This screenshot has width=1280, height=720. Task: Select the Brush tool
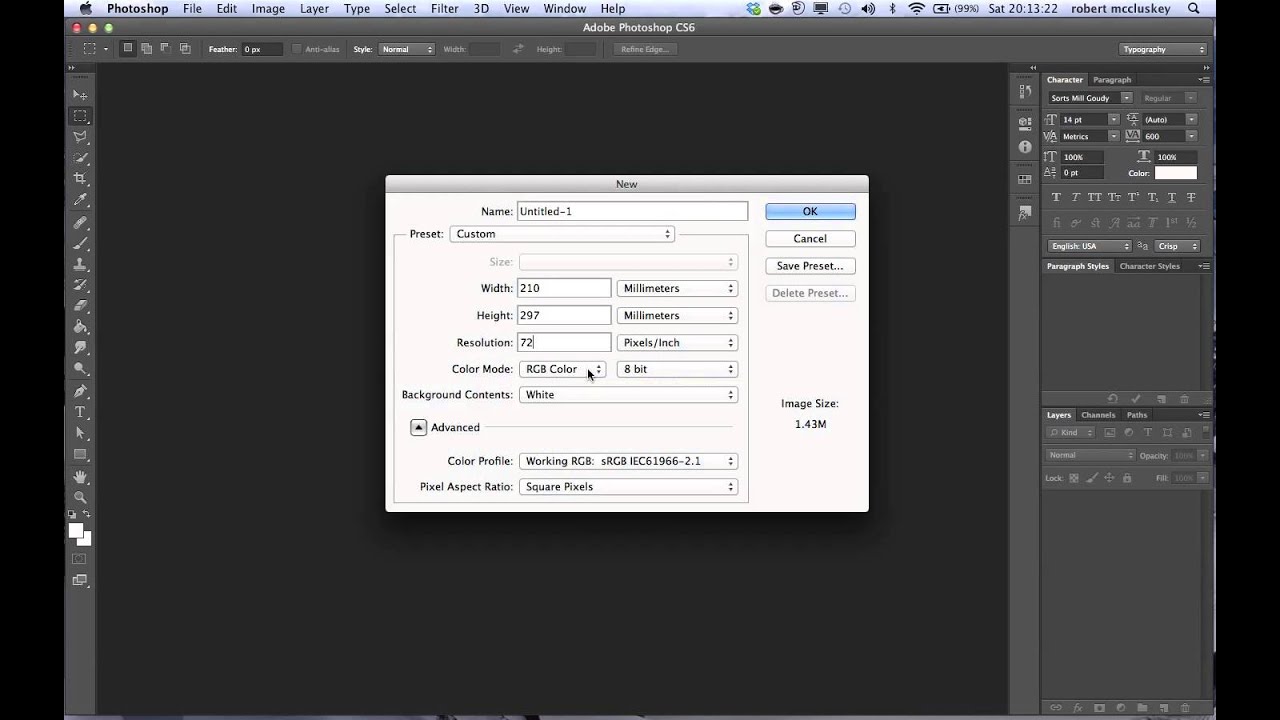click(x=80, y=244)
